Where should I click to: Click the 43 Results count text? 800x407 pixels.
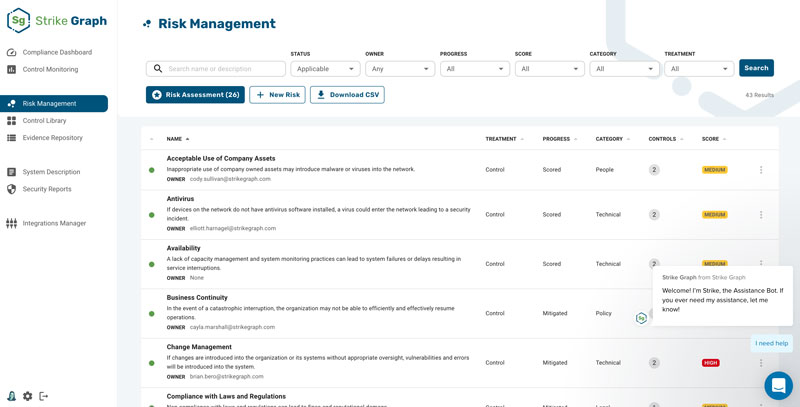tap(759, 95)
